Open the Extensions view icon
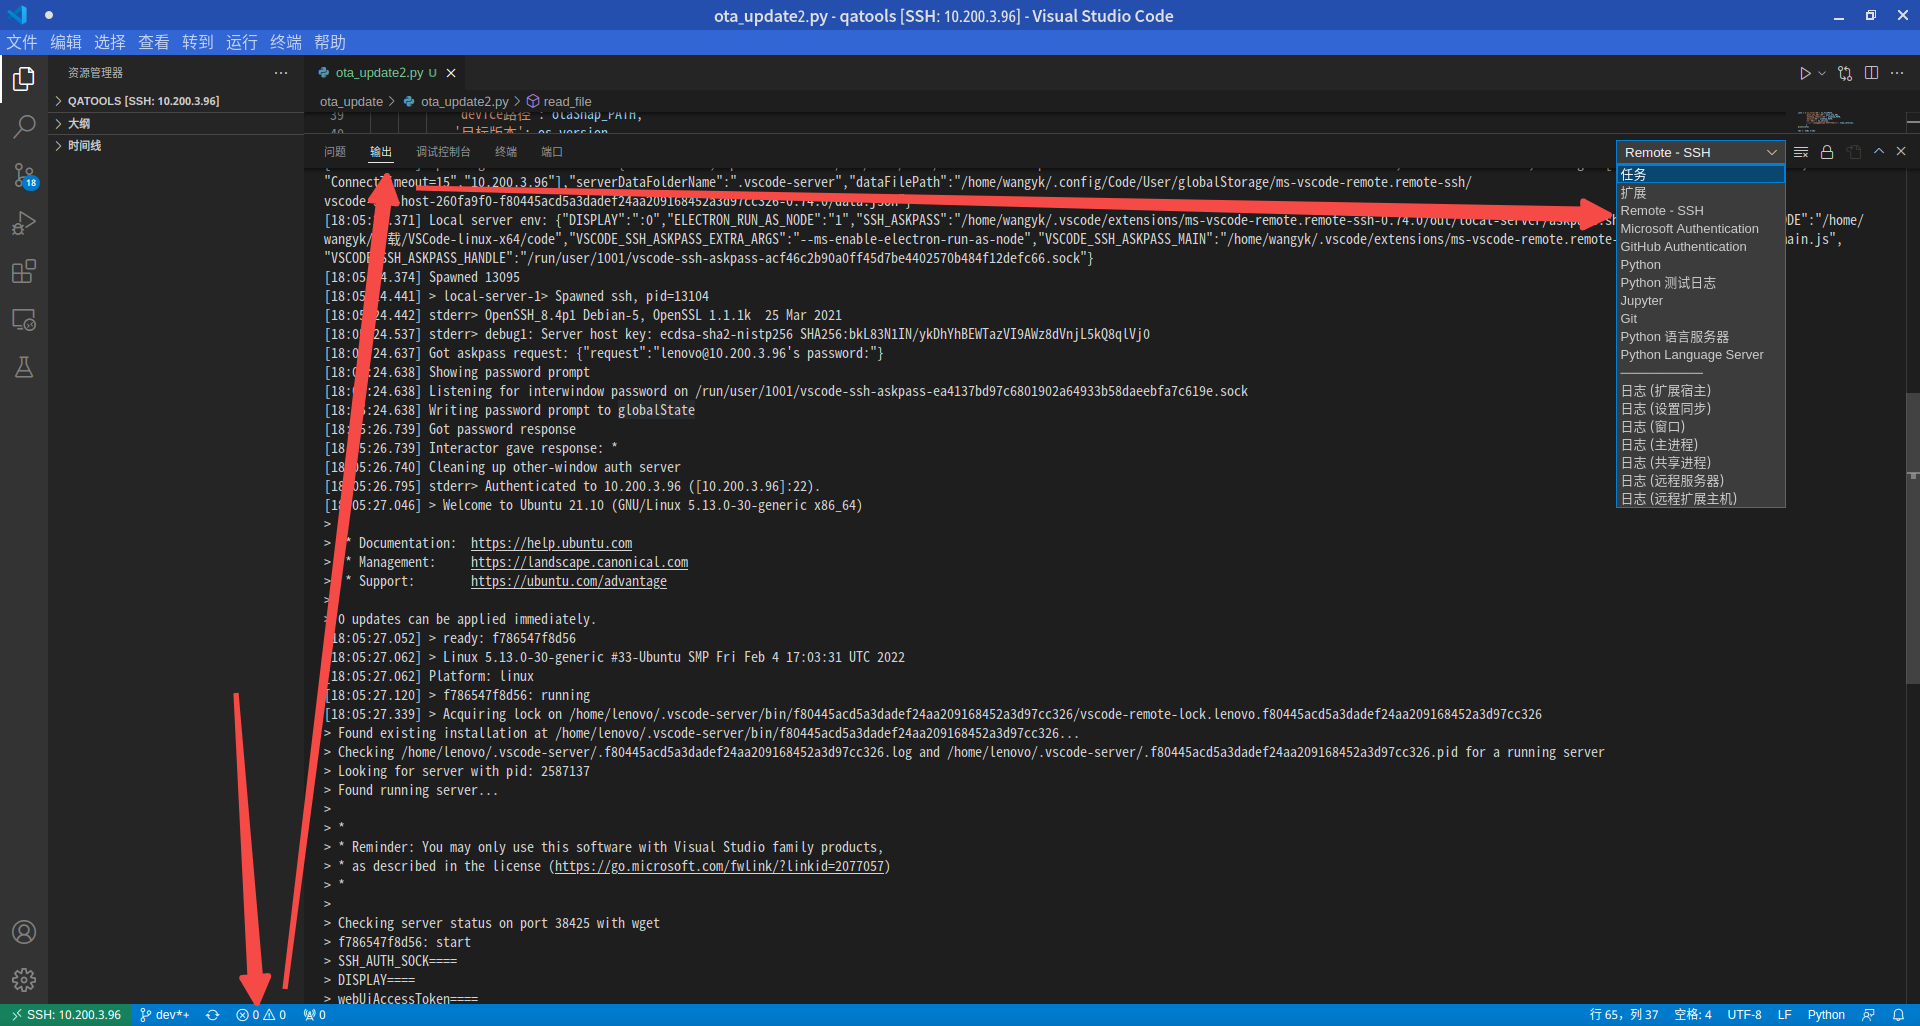Image resolution: width=1920 pixels, height=1026 pixels. tap(24, 272)
